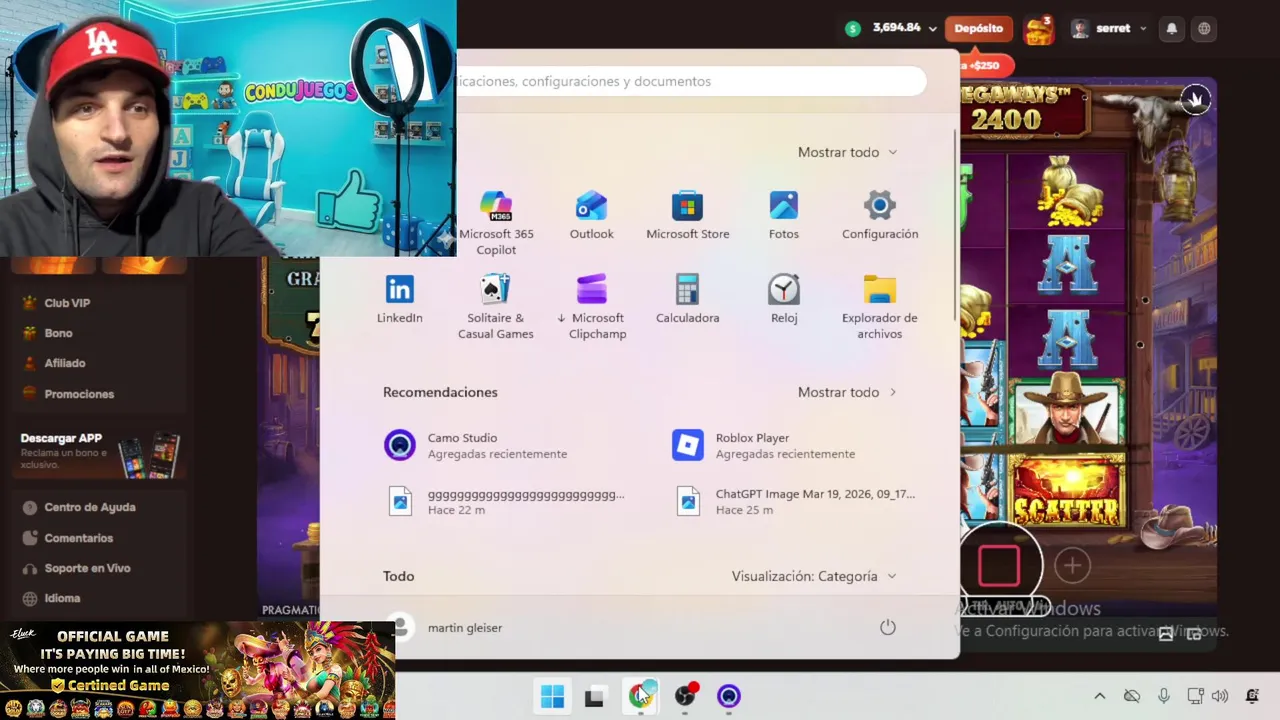Open ChatGPT Image Mar 19 file
The image size is (1280, 720).
pos(795,501)
